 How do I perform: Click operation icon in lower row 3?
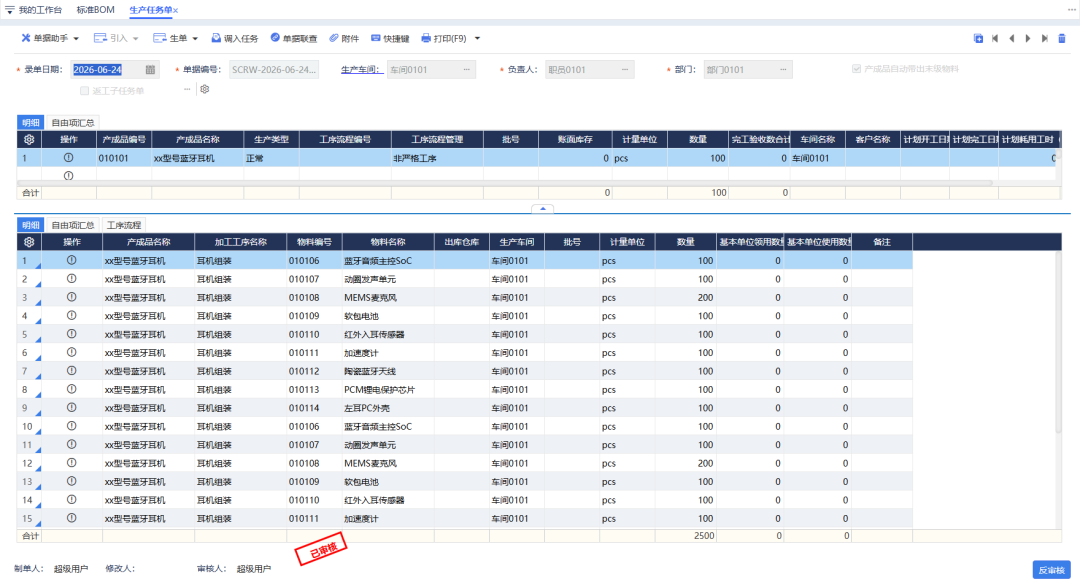click(71, 297)
